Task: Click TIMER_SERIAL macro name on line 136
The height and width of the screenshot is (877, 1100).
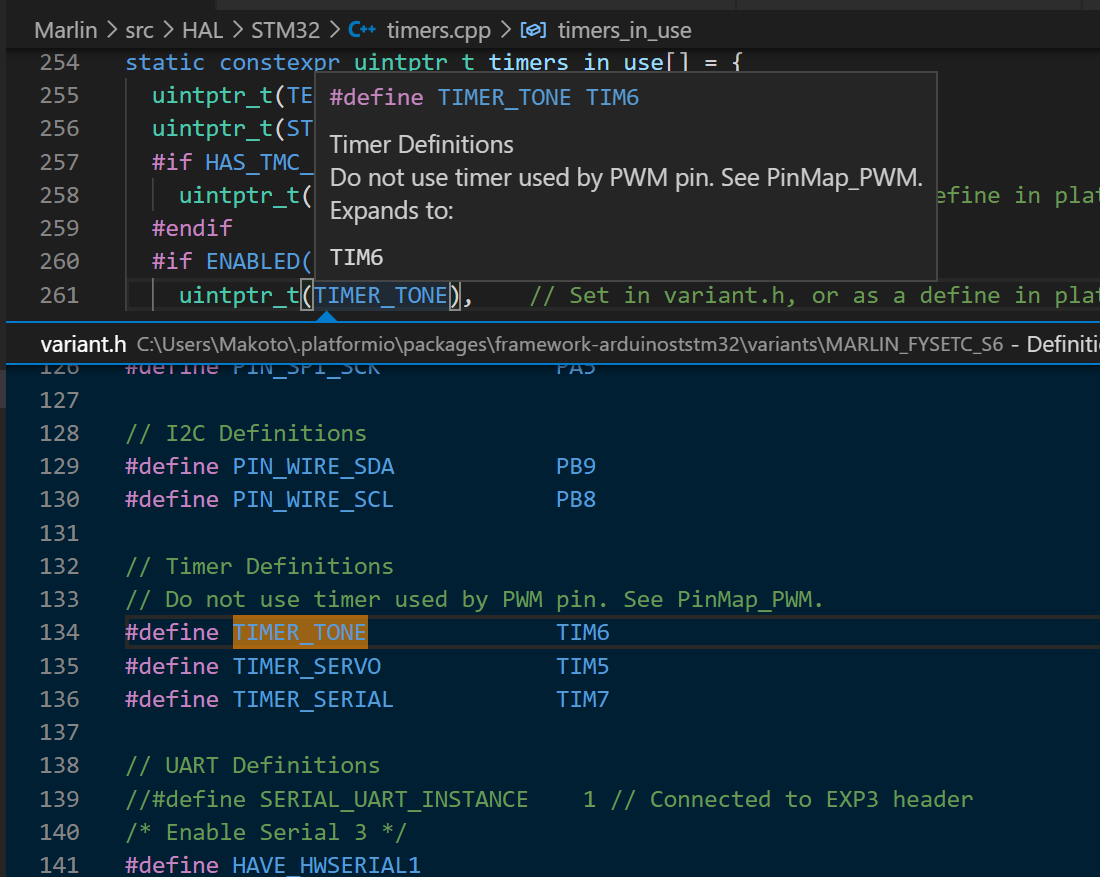Action: click(312, 699)
